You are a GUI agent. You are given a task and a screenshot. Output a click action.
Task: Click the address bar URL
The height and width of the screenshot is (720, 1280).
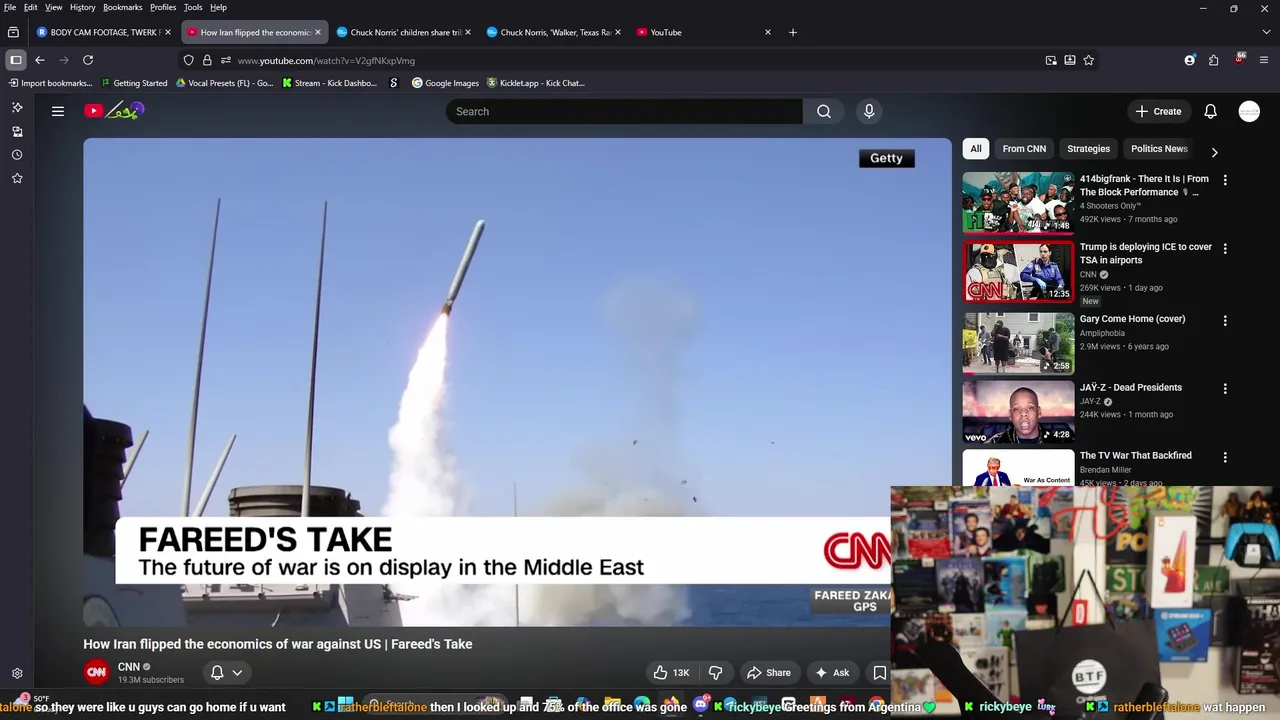click(326, 60)
